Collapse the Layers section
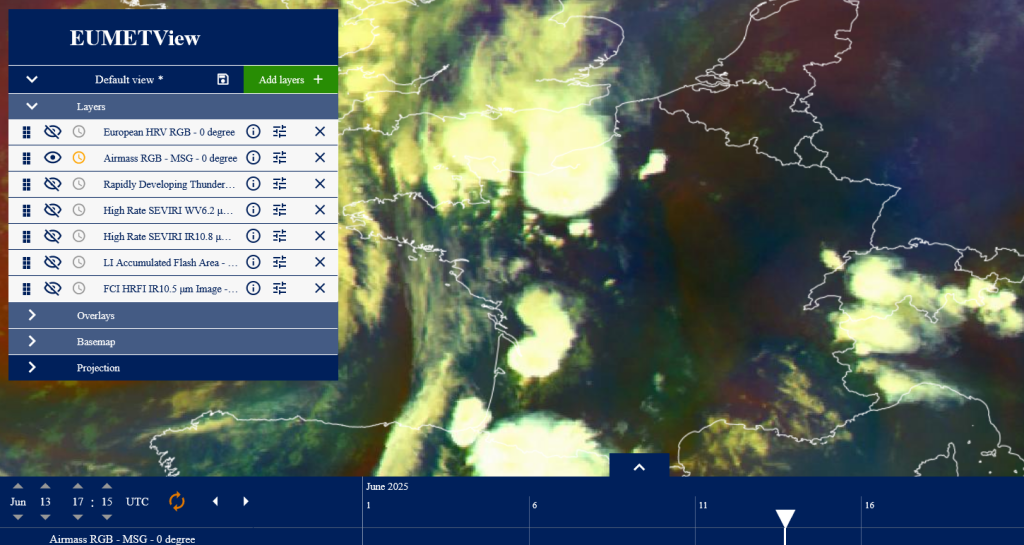 point(31,106)
